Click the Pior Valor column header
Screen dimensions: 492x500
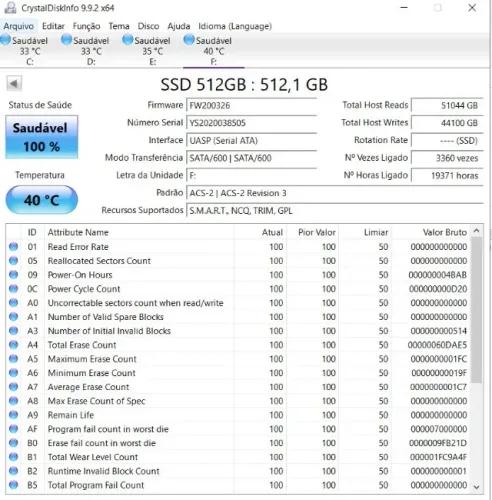(313, 232)
